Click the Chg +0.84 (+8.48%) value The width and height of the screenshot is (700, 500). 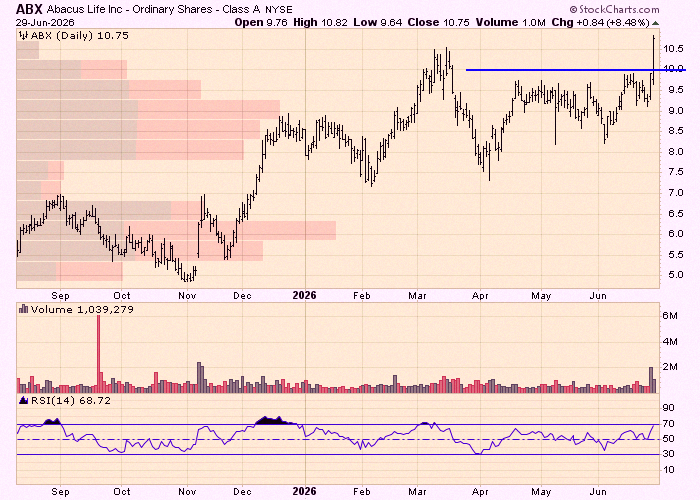600,22
